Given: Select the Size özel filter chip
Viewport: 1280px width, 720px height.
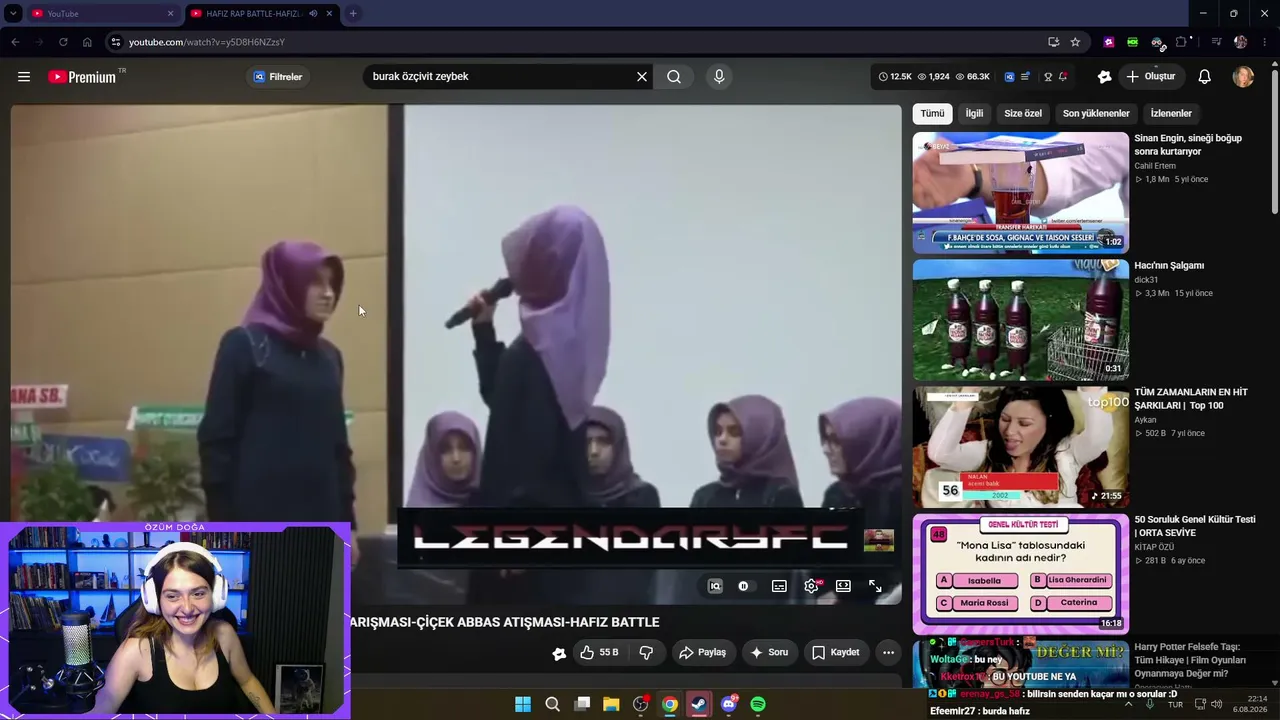Looking at the screenshot, I should pos(1023,114).
